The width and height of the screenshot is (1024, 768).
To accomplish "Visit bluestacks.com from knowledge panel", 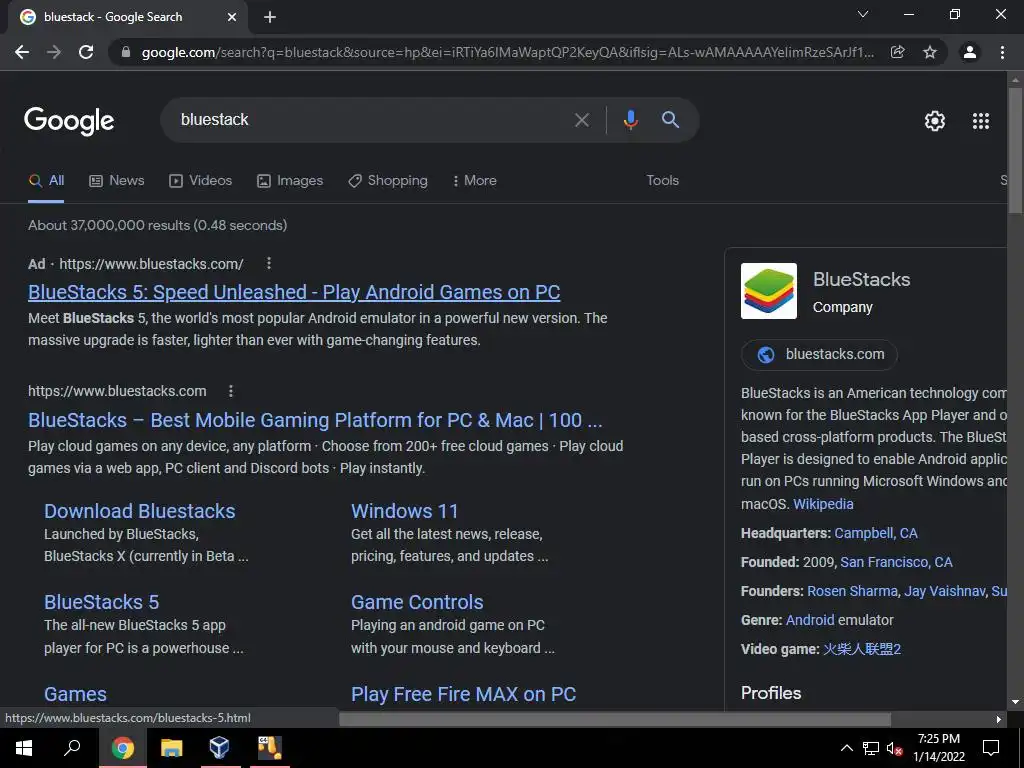I will (x=820, y=355).
